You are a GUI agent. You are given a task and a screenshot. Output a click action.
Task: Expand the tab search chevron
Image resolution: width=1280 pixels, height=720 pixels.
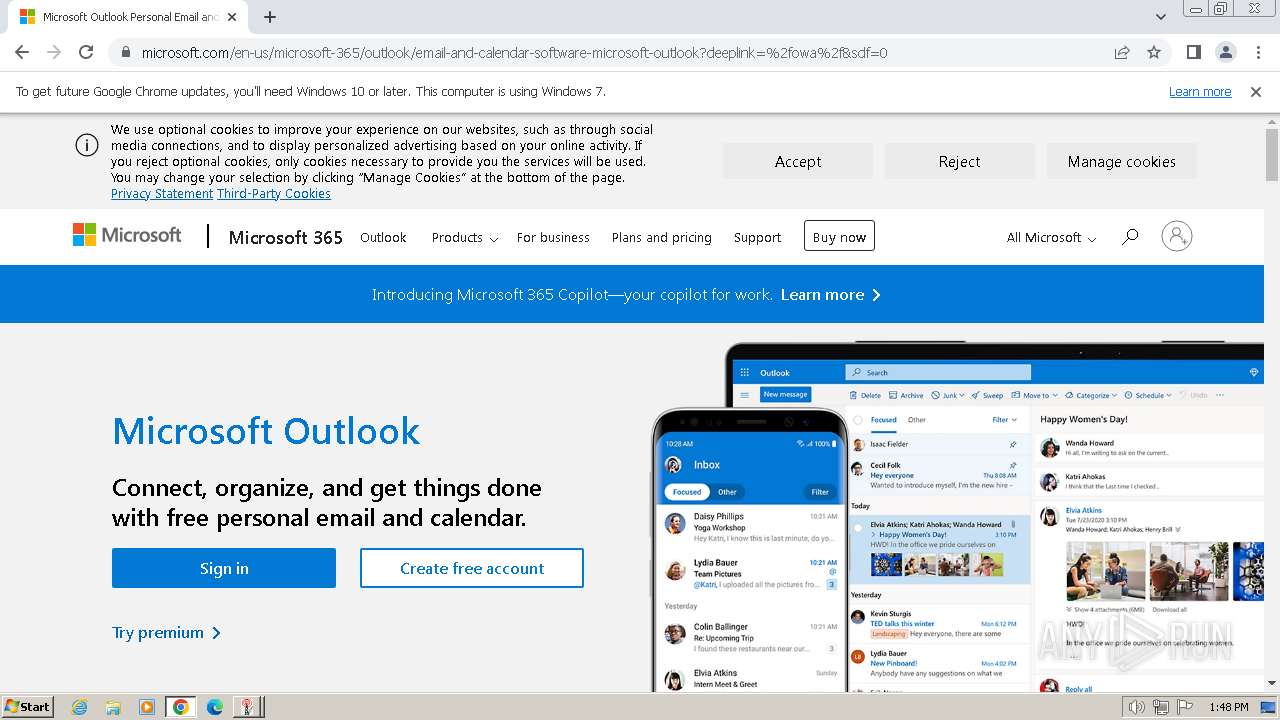point(1160,17)
